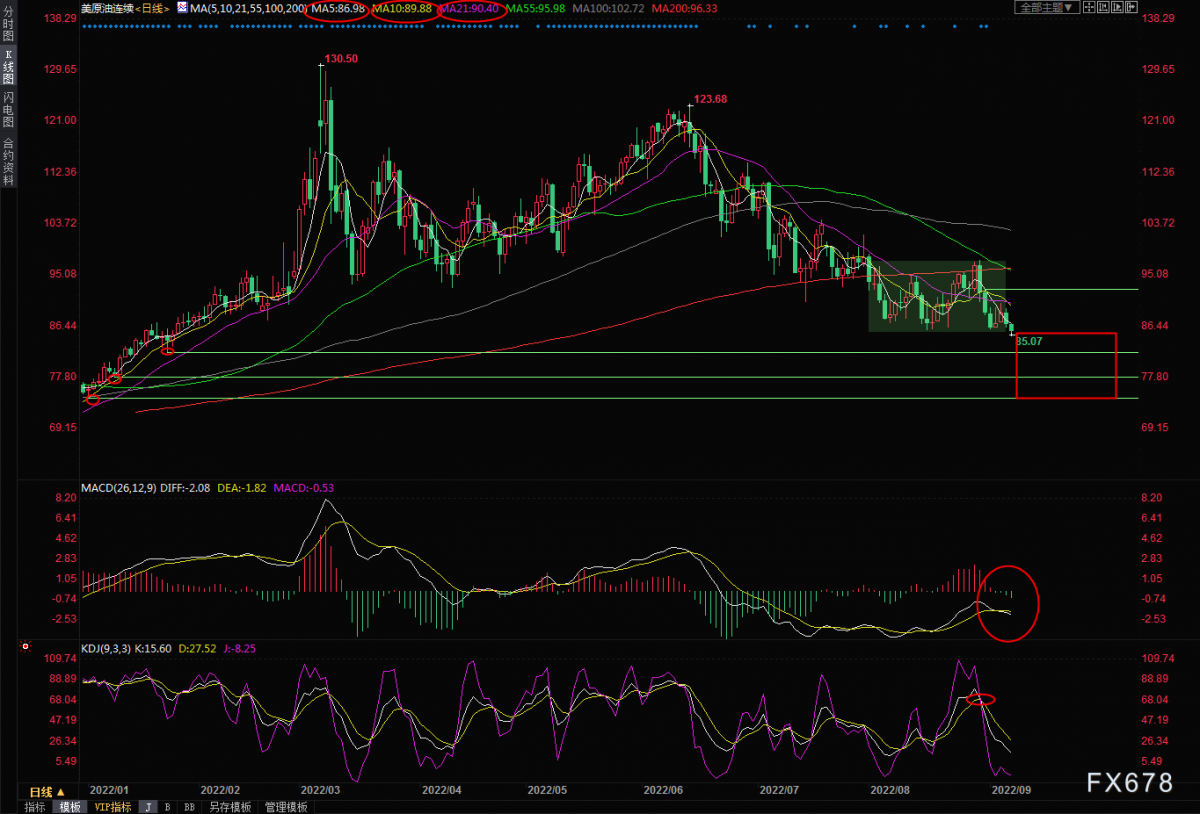Click the crosshair move icon at top right
This screenshot has width=1200, height=814.
1089,7
